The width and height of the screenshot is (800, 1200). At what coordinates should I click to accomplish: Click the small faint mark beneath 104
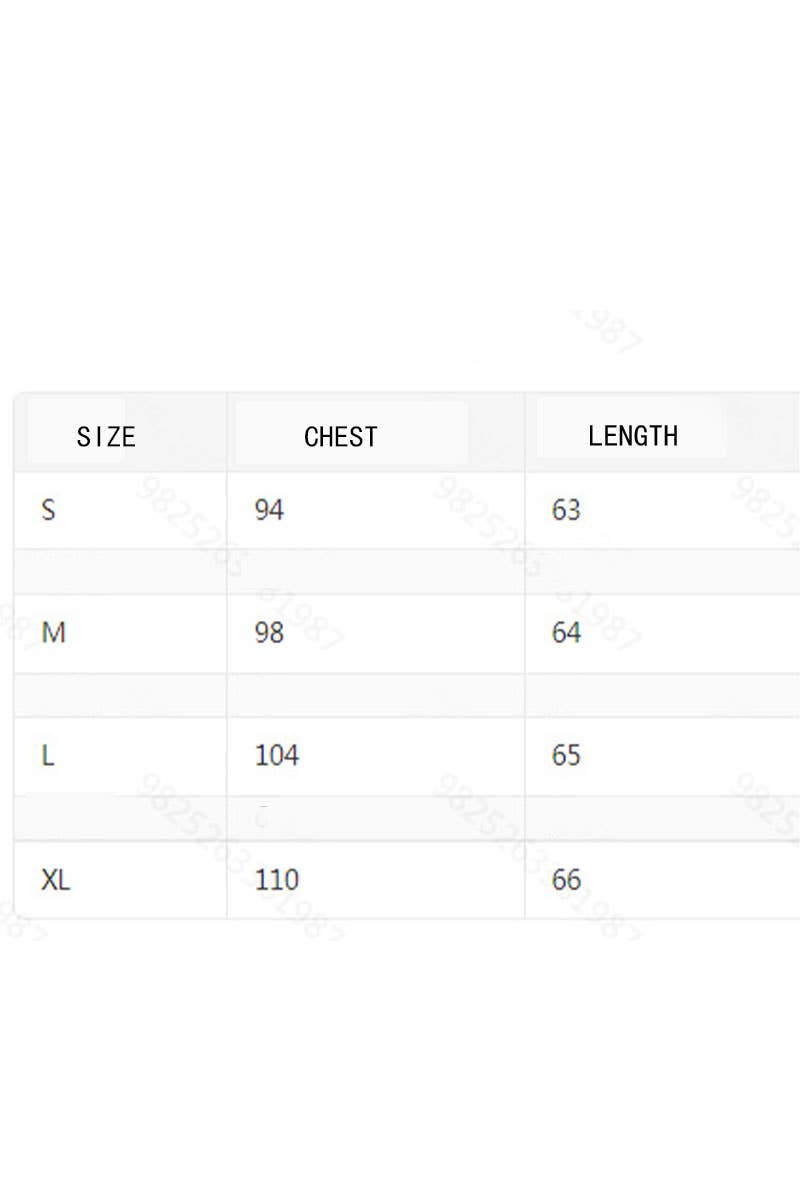pos(263,816)
